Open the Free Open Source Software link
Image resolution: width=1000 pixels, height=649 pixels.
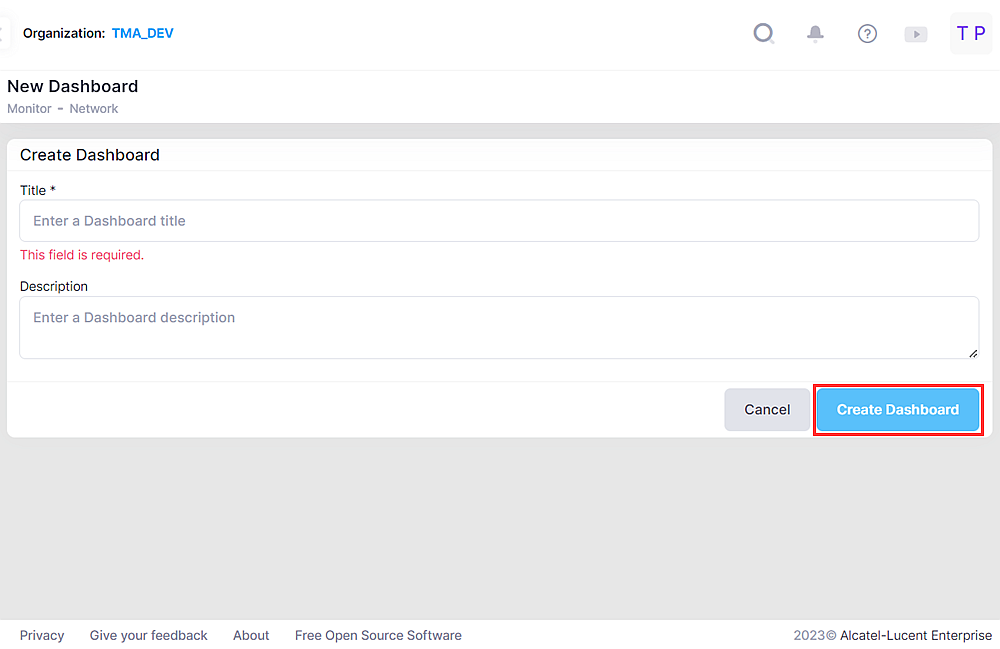[378, 635]
